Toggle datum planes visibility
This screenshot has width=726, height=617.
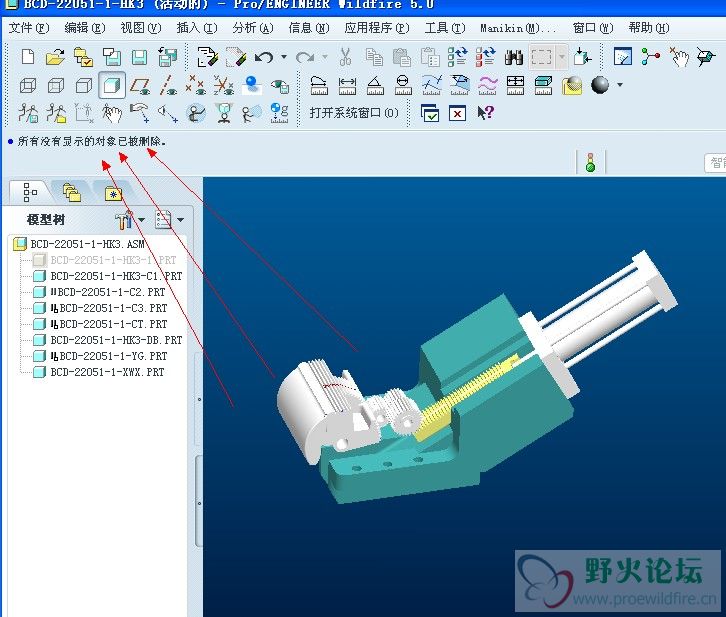(140, 86)
